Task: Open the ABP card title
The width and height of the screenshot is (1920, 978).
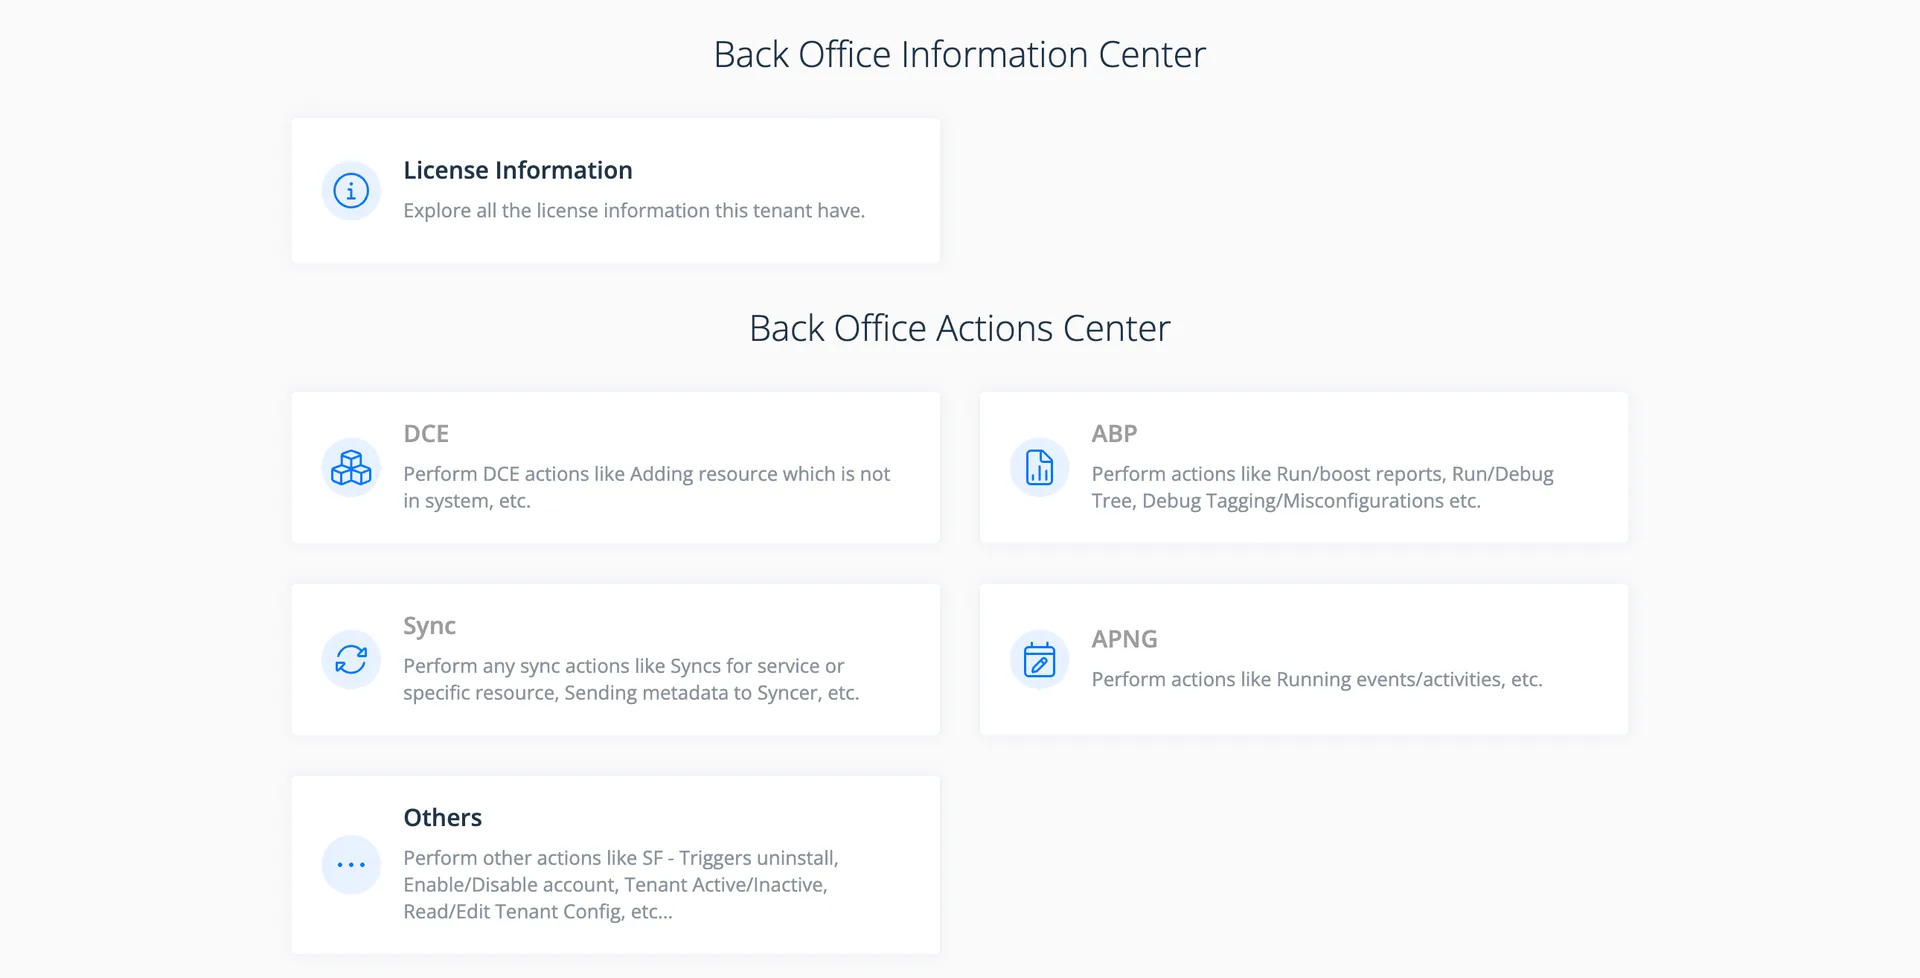Action: (1114, 433)
